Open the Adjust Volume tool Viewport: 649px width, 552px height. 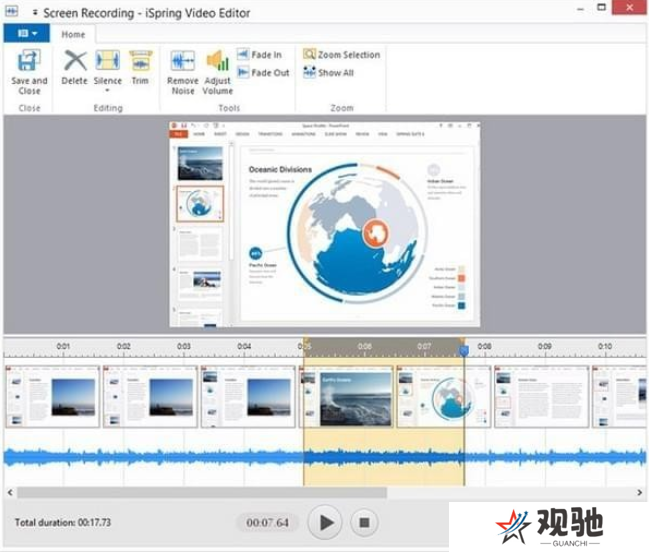(217, 72)
